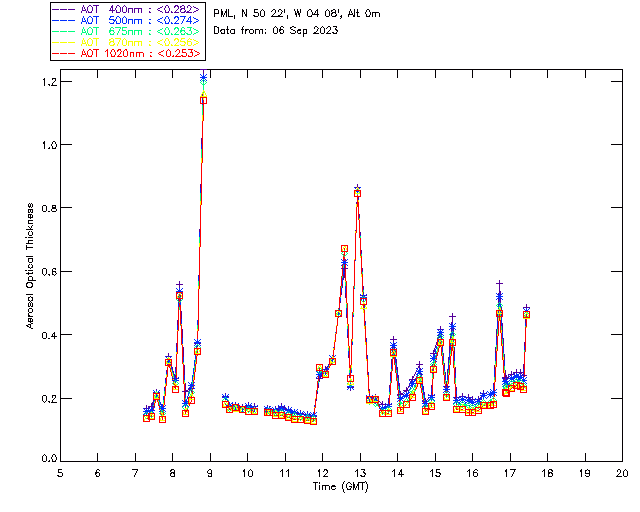This screenshot has height=512, width=640.
Task: Click the 'Time (GMT)' axis label
Action: coord(341,487)
